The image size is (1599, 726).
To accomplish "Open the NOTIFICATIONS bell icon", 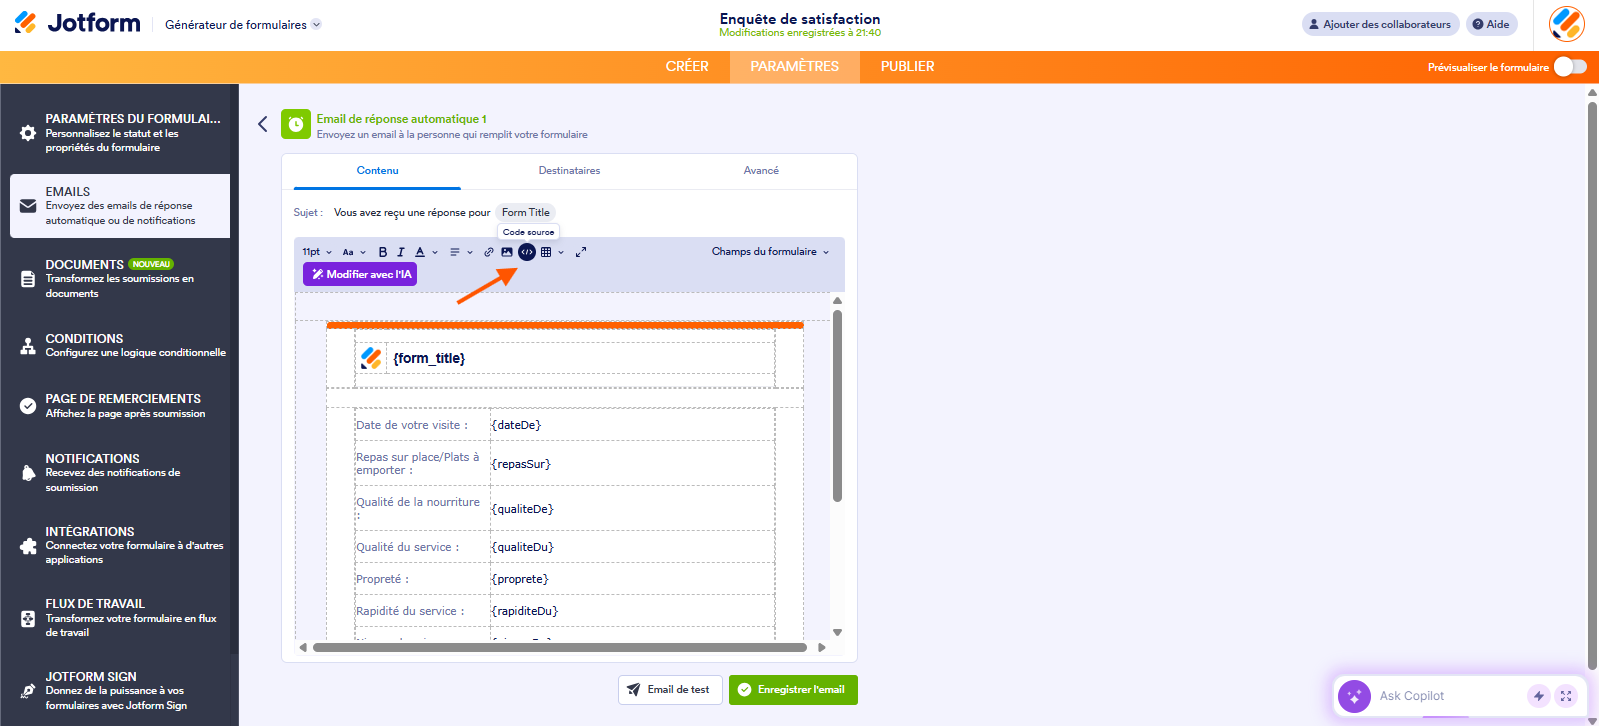I will (28, 473).
